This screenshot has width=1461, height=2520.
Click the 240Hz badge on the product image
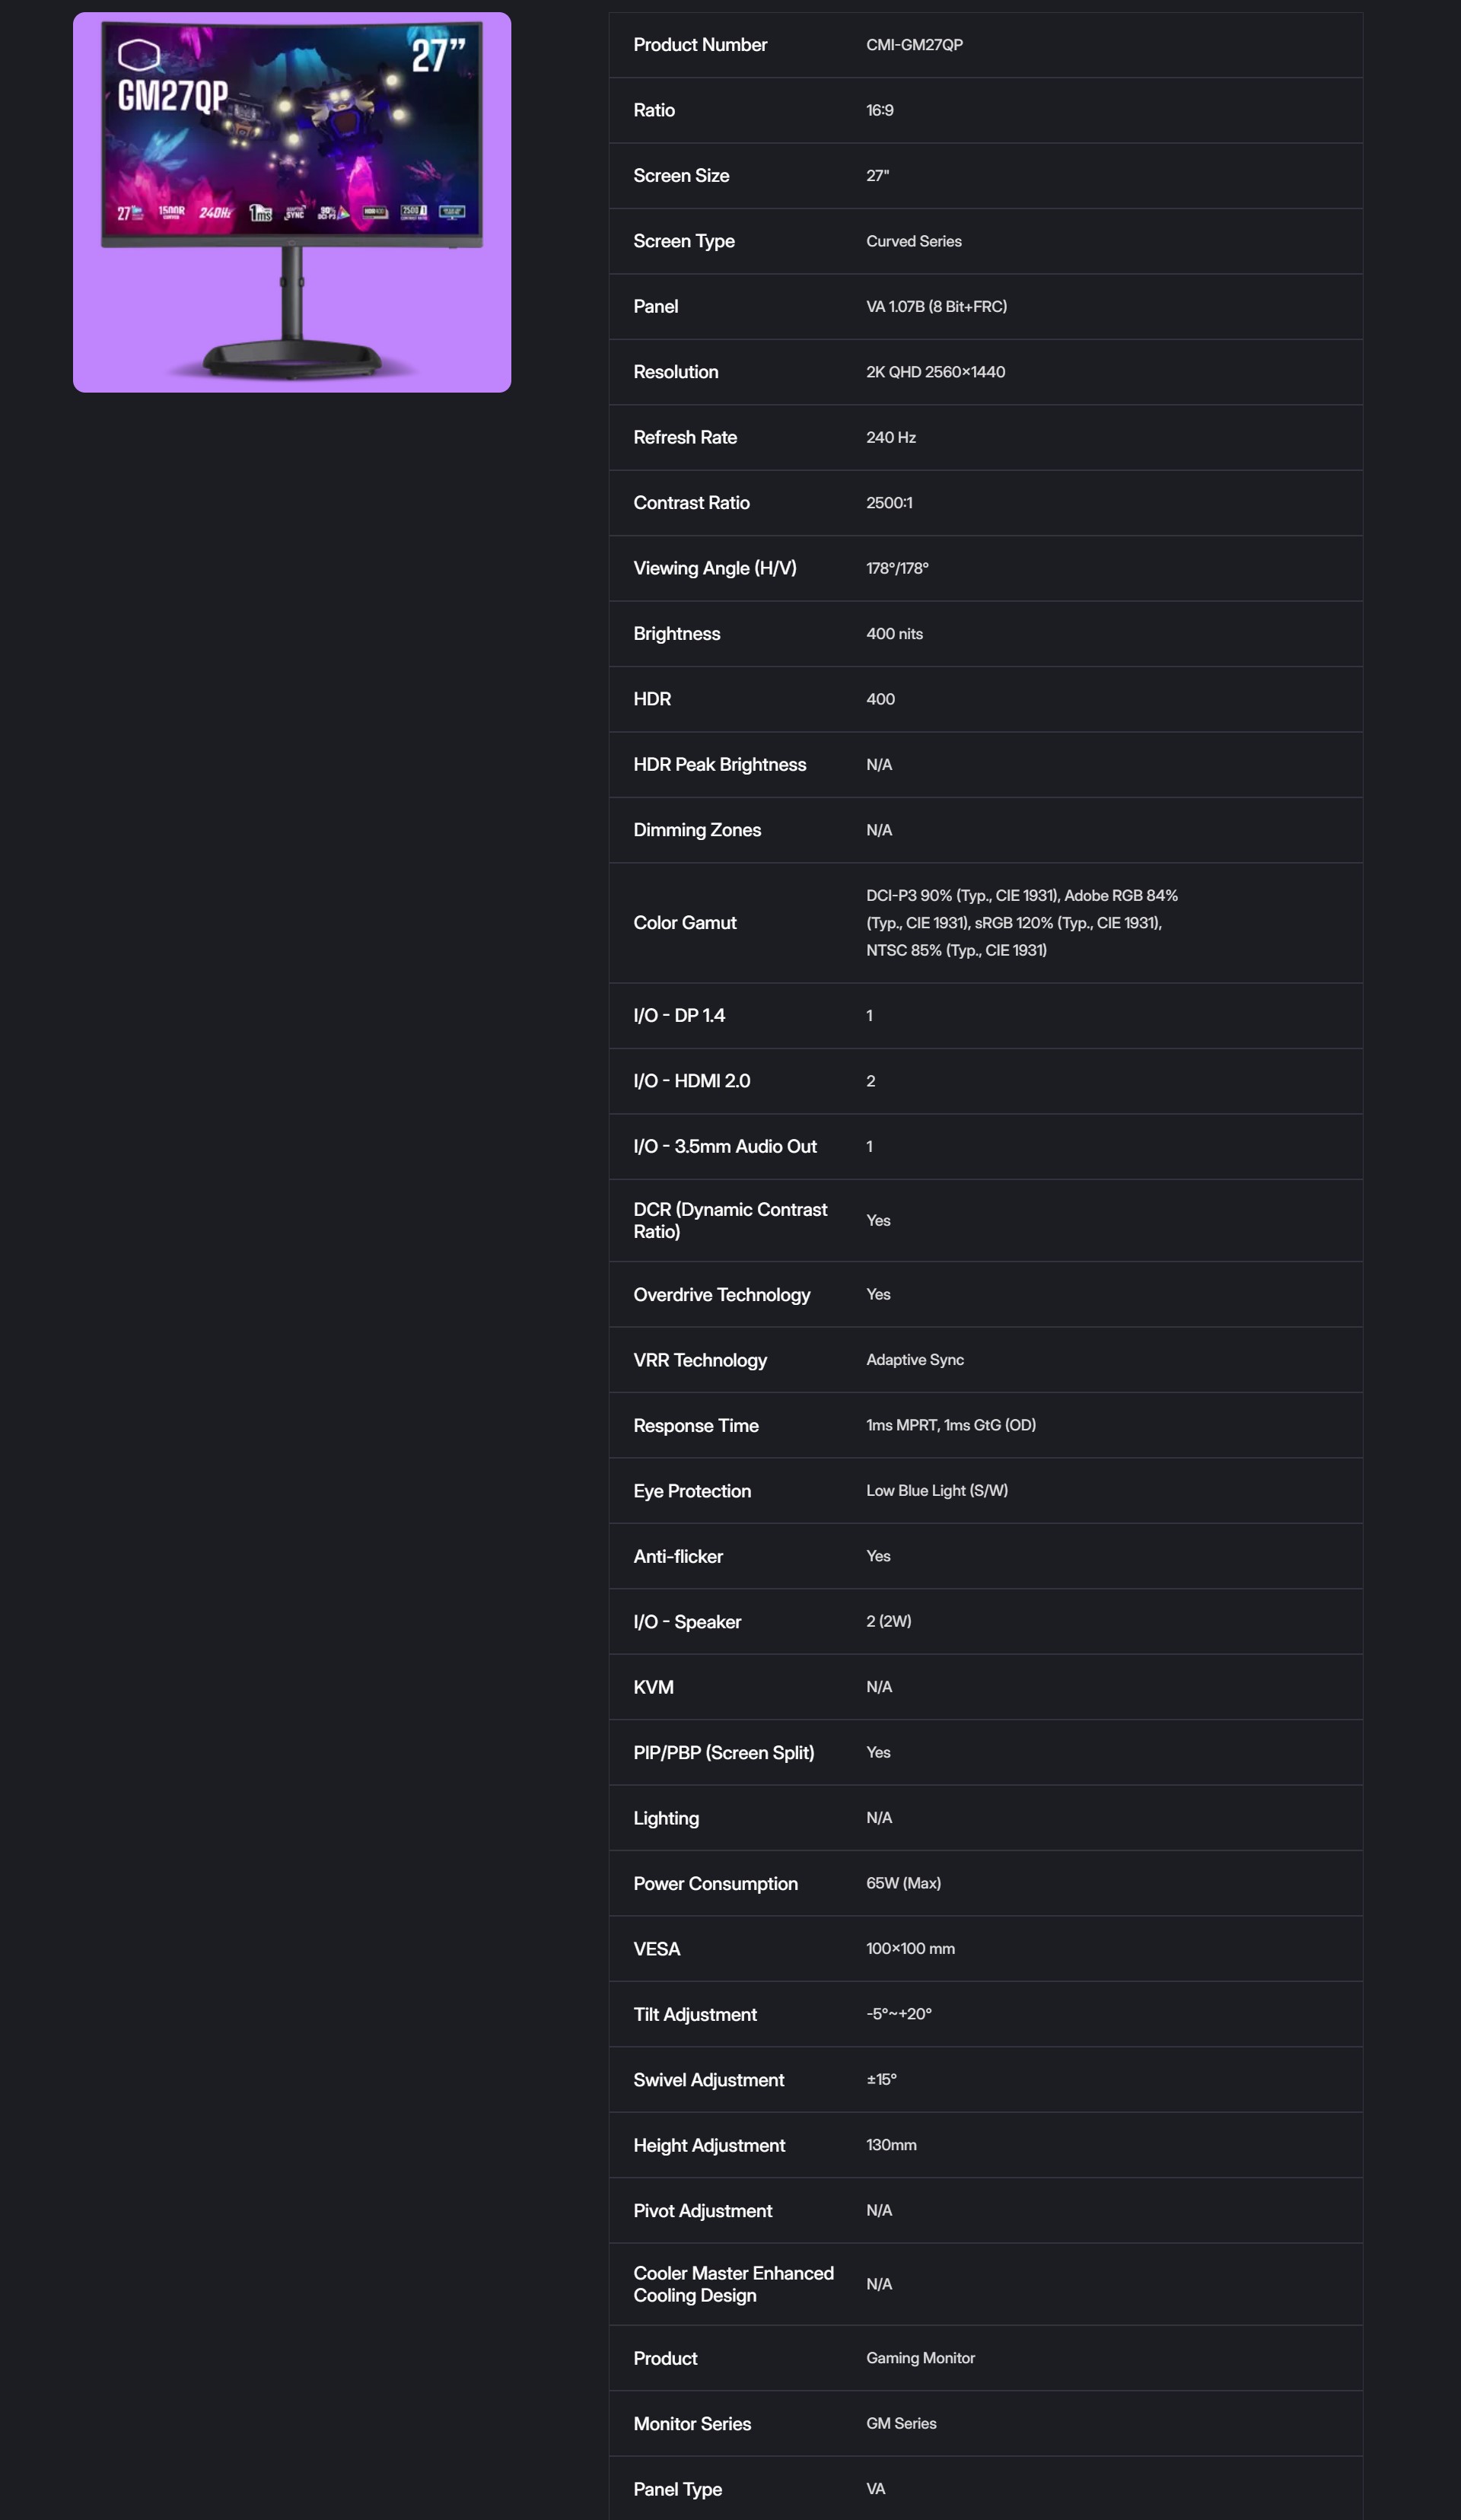[x=215, y=213]
